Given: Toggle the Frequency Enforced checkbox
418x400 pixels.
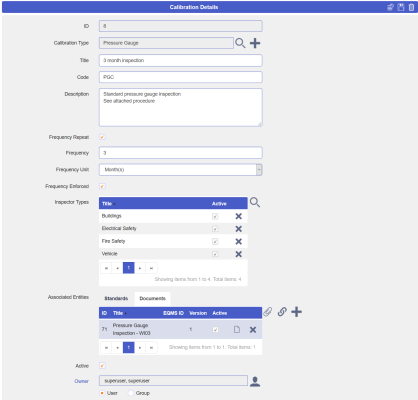Looking at the screenshot, I should [102, 186].
